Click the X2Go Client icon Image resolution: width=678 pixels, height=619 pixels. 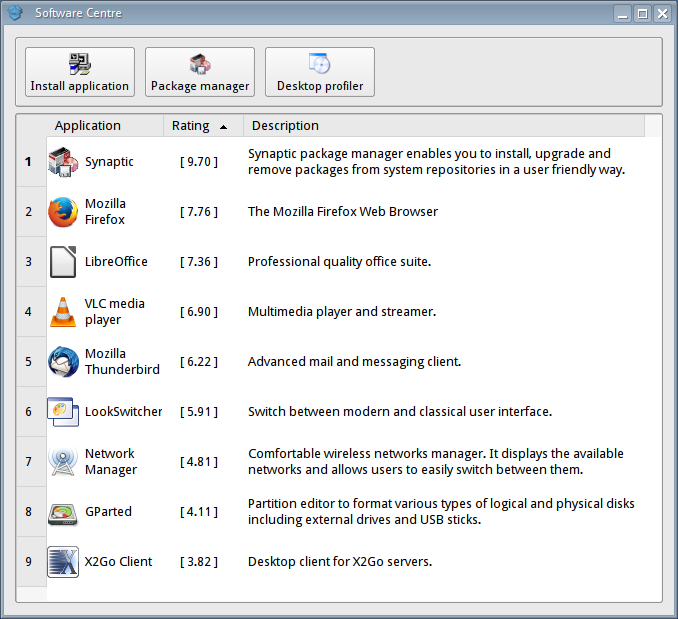point(63,562)
